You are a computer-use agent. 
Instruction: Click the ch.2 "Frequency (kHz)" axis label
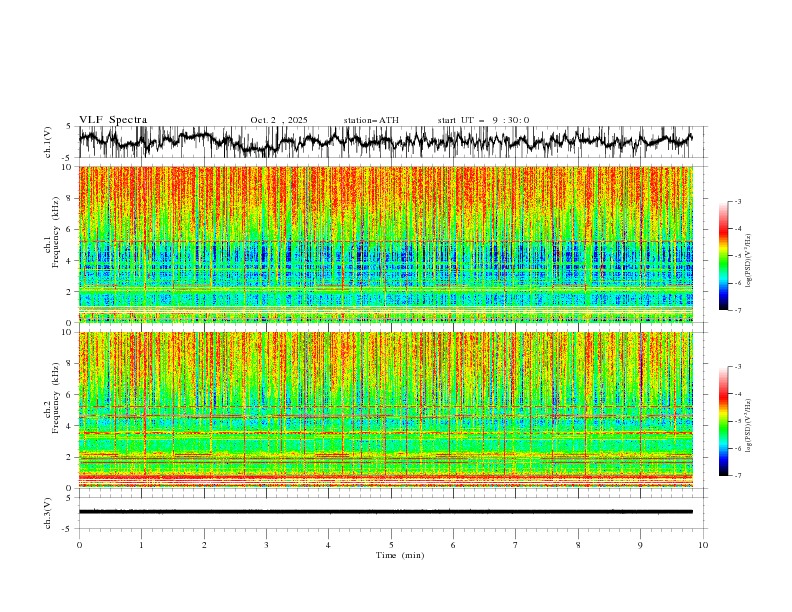(x=56, y=398)
